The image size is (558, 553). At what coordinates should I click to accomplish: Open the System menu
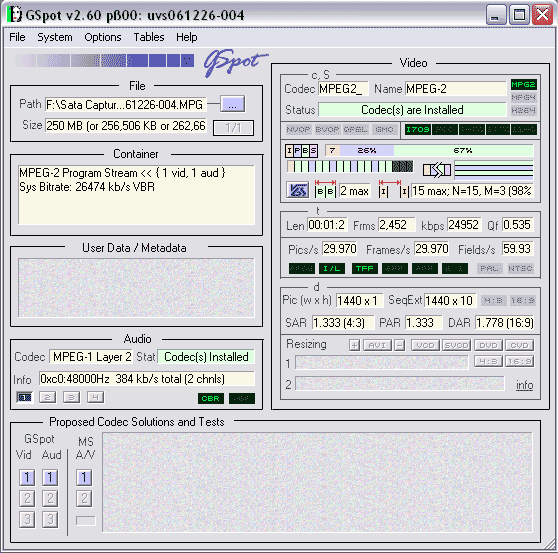click(x=55, y=37)
